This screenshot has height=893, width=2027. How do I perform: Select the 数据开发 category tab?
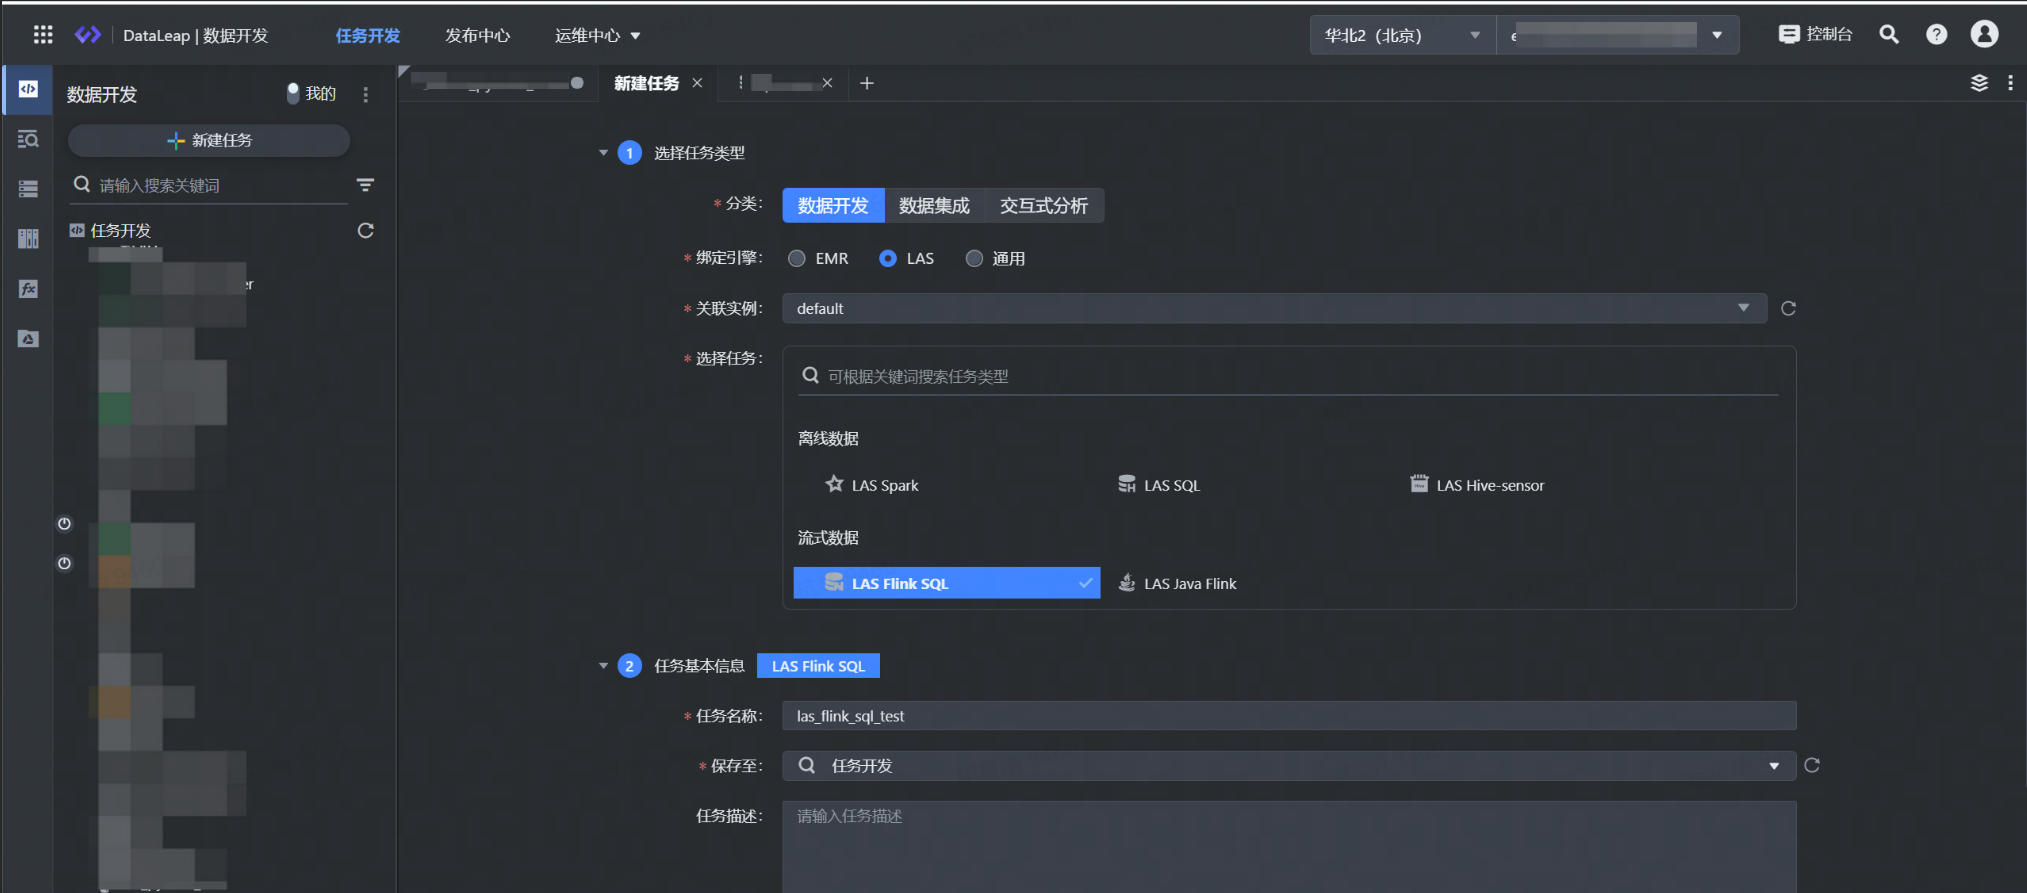pos(833,205)
